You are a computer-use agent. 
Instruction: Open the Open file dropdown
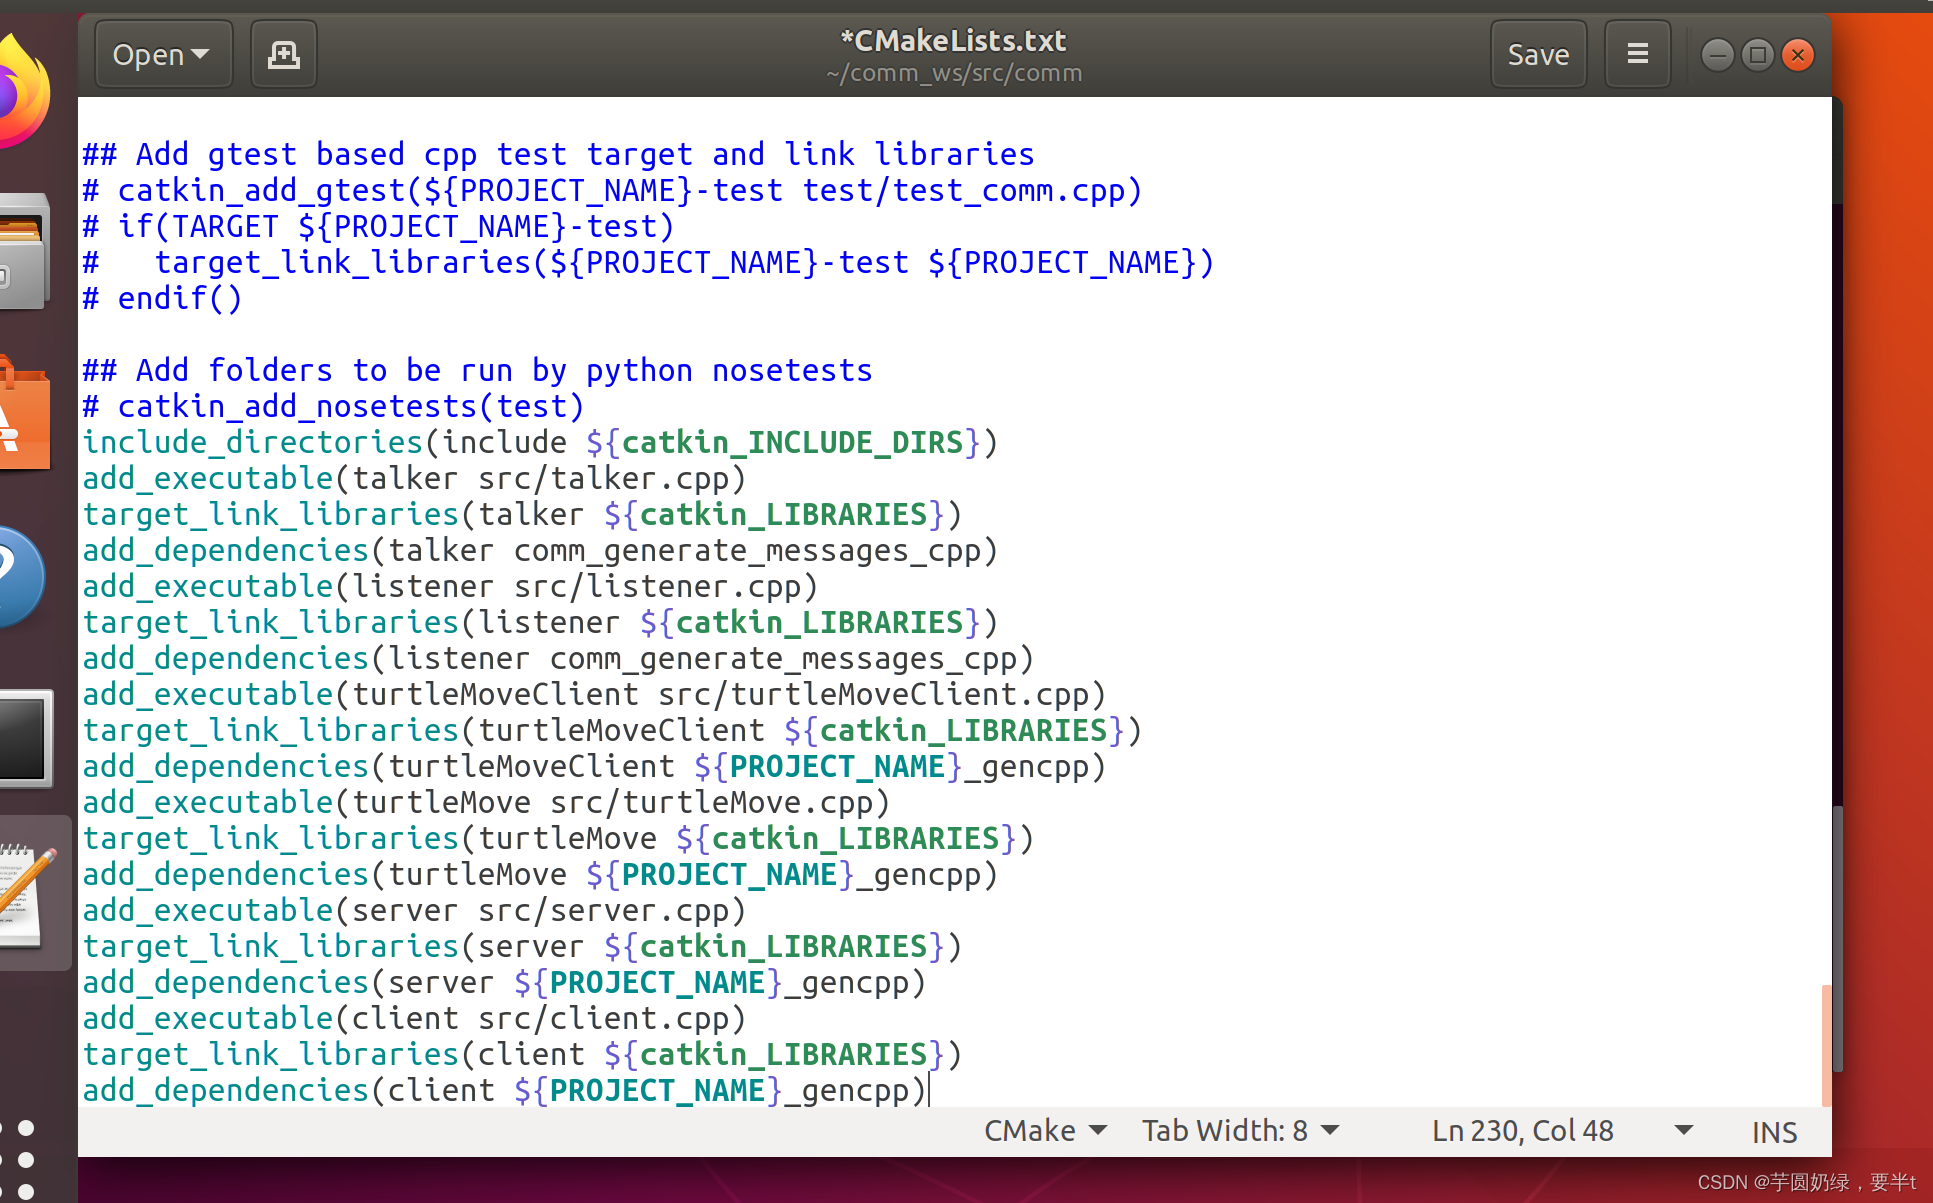pos(162,55)
